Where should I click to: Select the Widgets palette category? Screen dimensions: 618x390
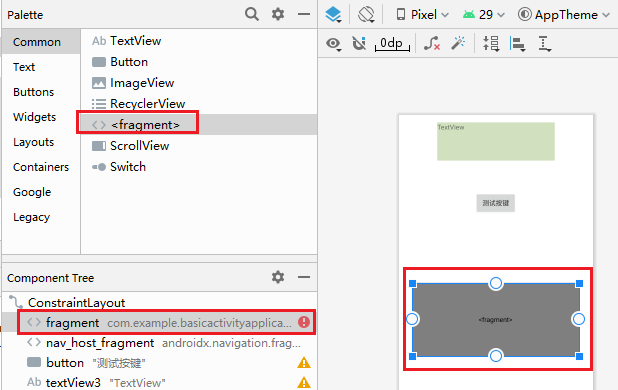(34, 117)
